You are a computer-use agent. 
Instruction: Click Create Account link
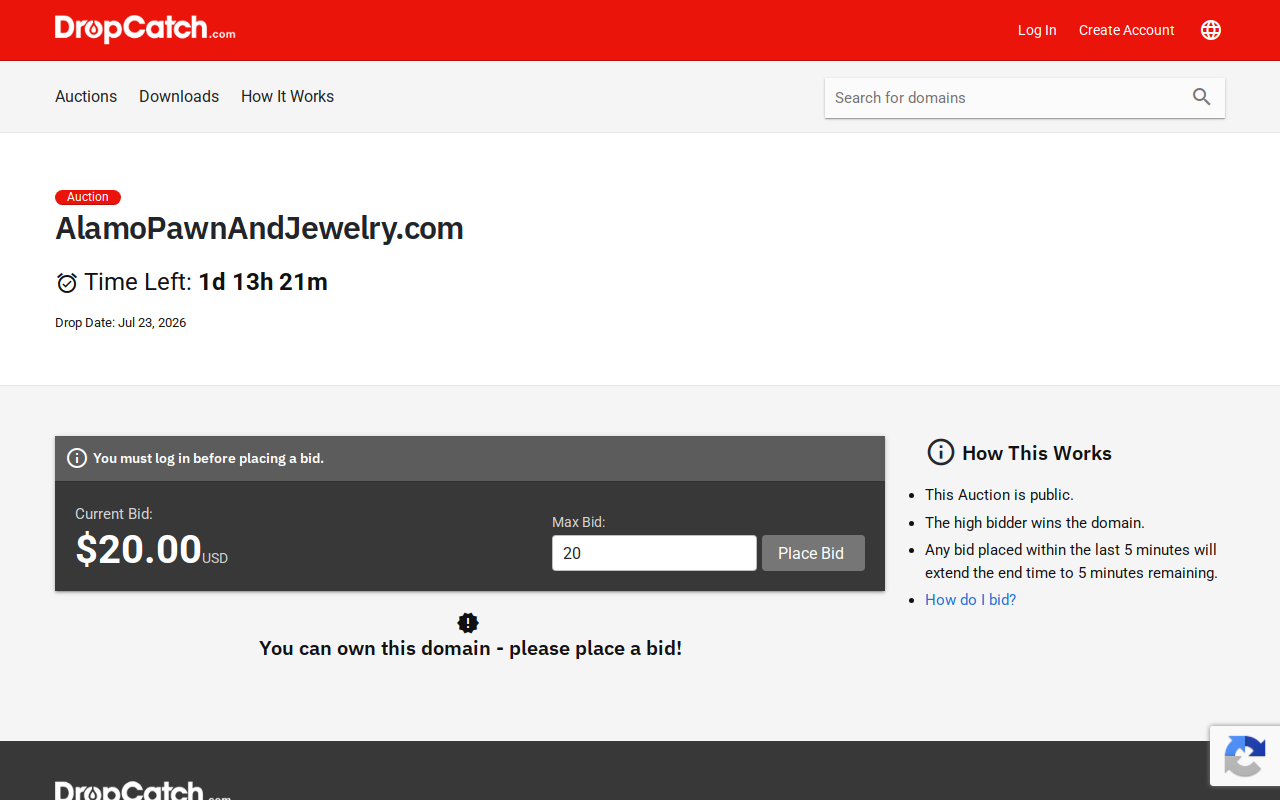coord(1126,30)
